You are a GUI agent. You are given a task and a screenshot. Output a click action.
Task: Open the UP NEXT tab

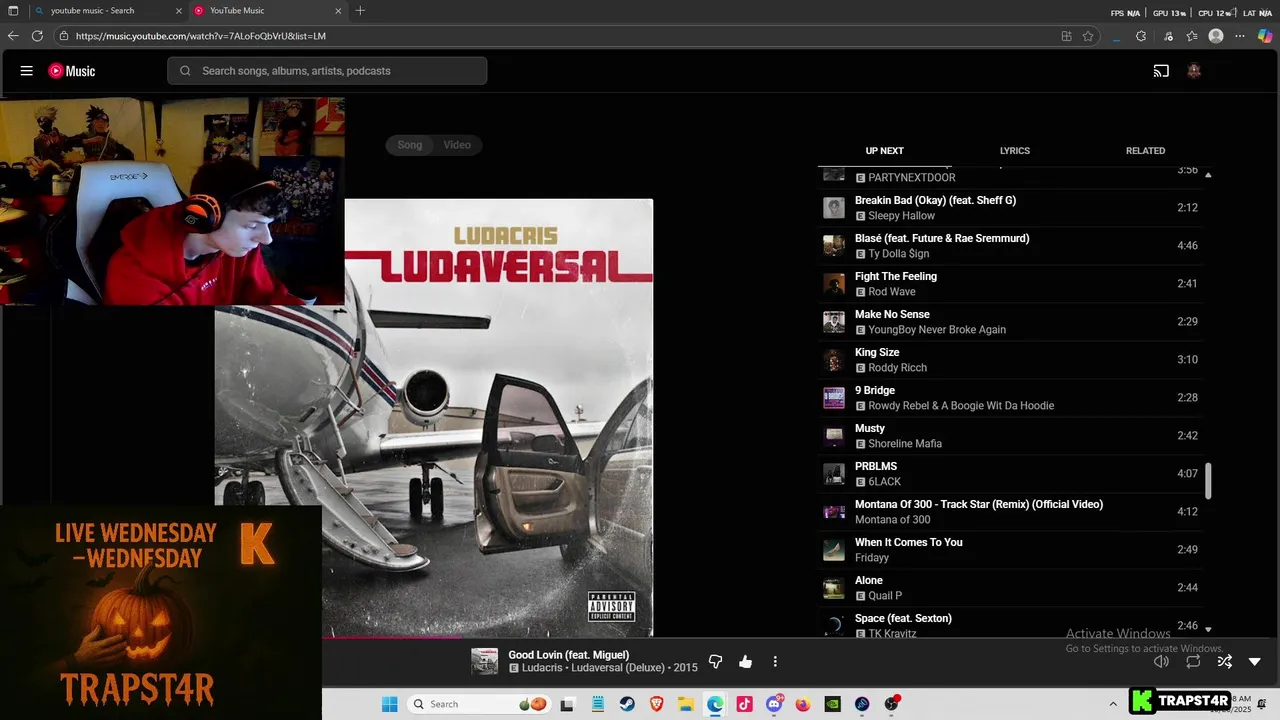coord(884,151)
